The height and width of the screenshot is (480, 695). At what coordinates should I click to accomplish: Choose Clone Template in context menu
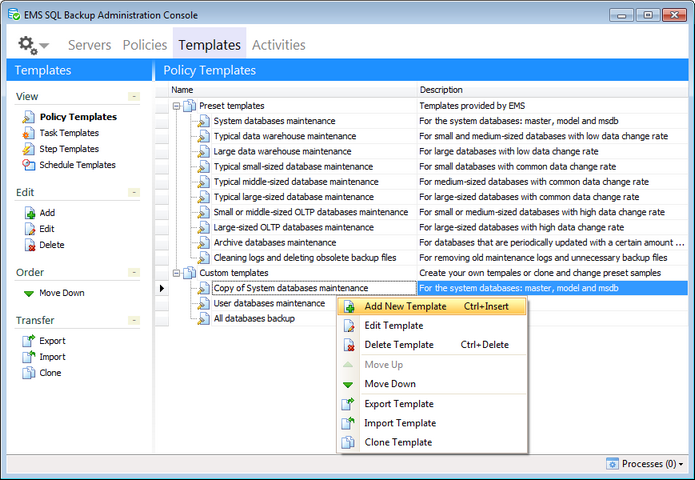tap(432, 442)
